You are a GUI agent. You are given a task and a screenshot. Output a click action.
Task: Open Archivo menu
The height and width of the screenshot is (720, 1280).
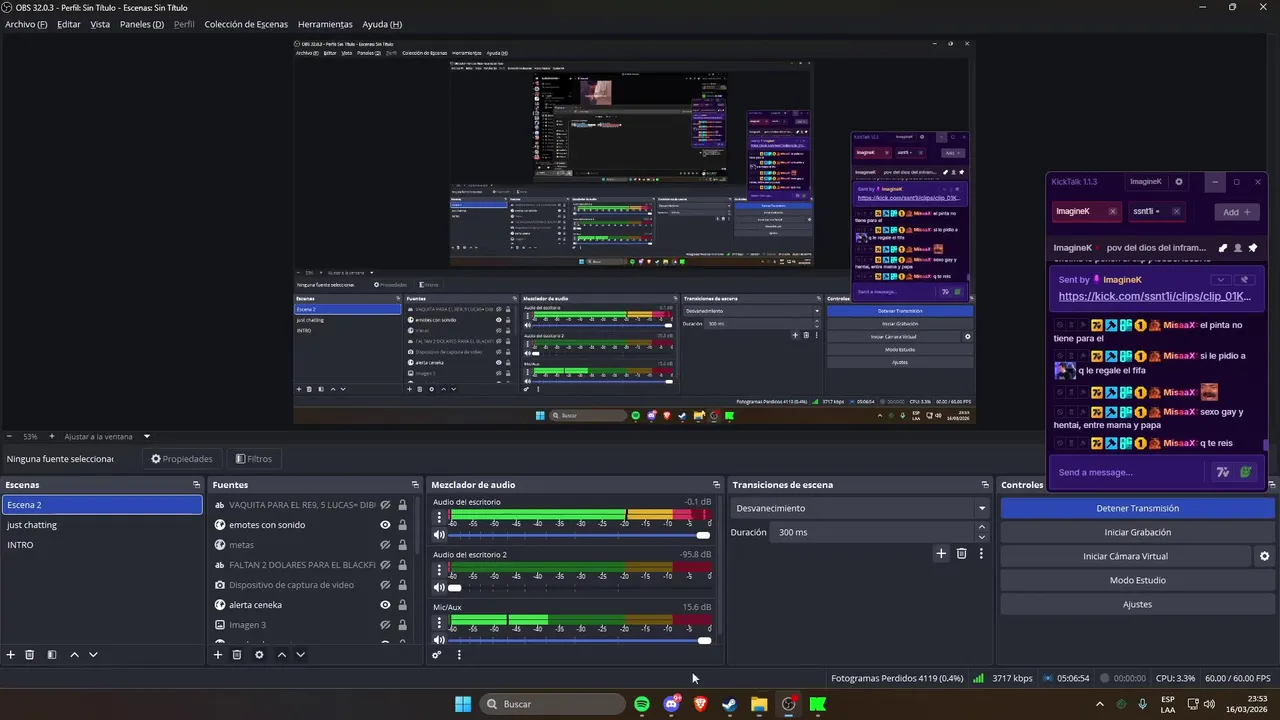coord(26,24)
